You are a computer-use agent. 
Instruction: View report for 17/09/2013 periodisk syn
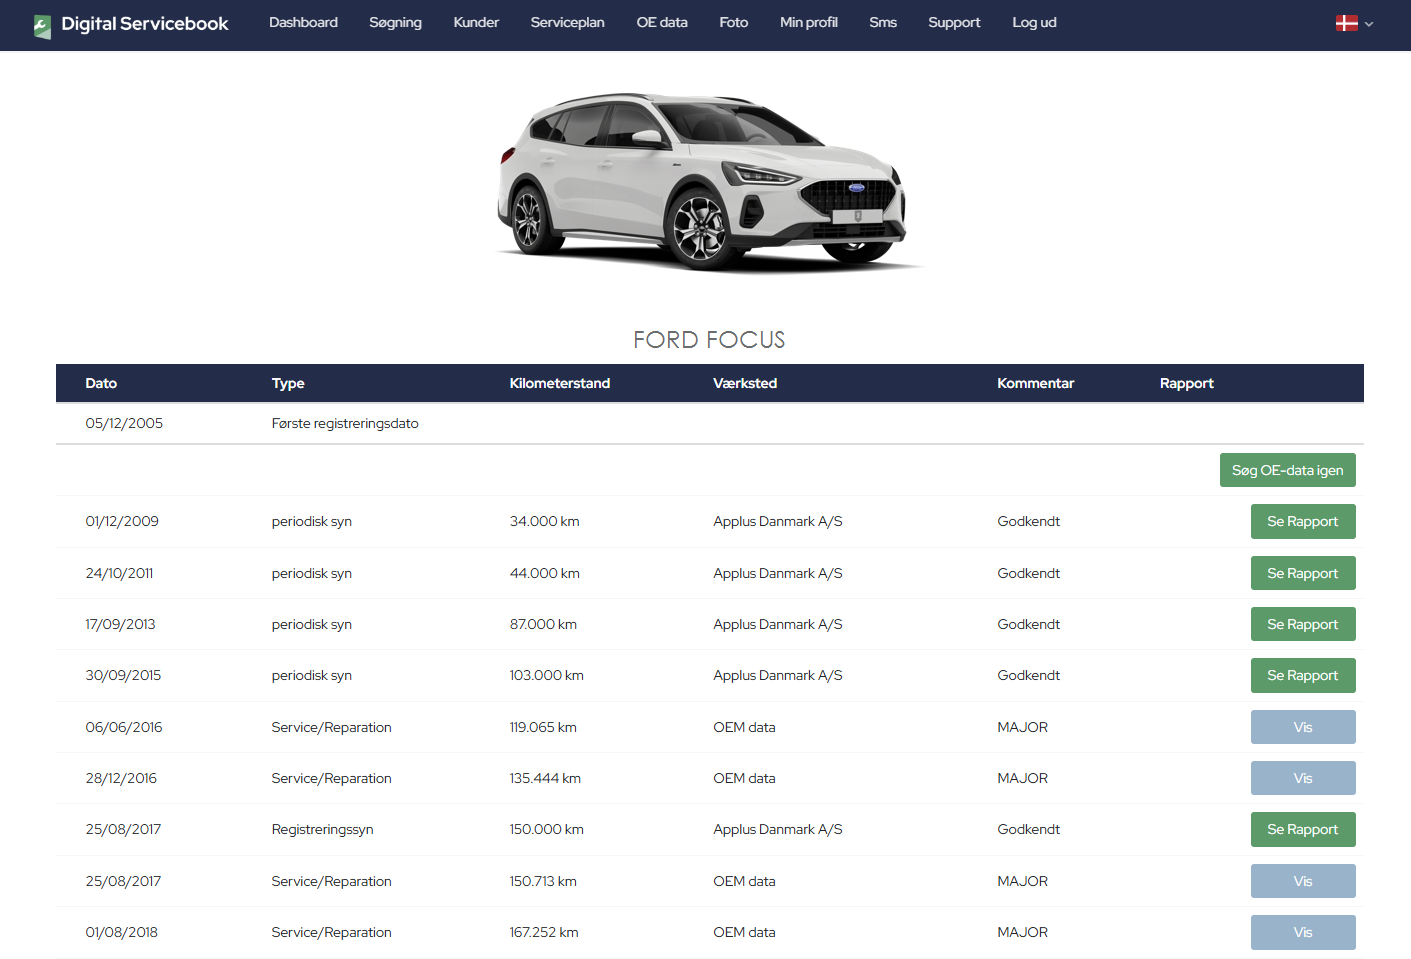coord(1302,624)
